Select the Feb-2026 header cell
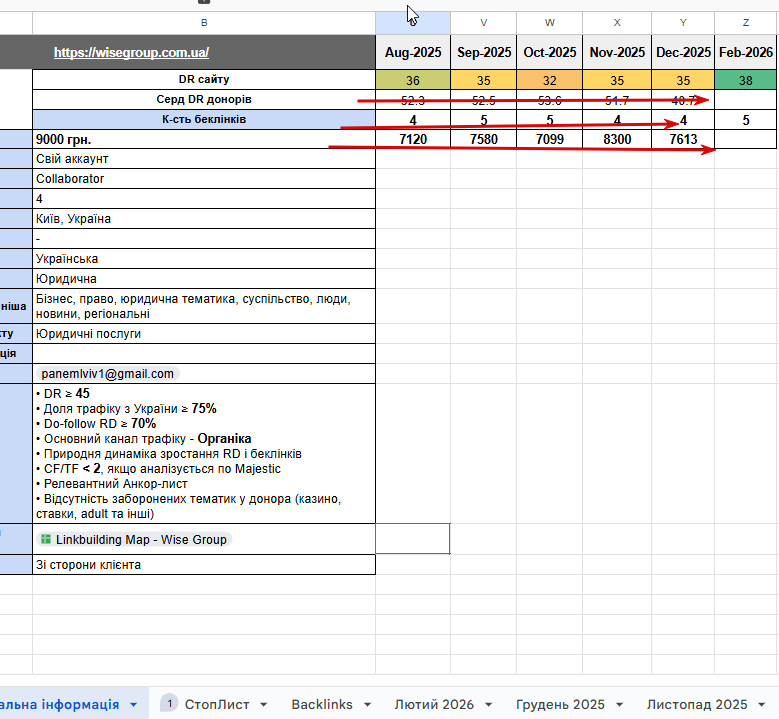 [x=746, y=52]
